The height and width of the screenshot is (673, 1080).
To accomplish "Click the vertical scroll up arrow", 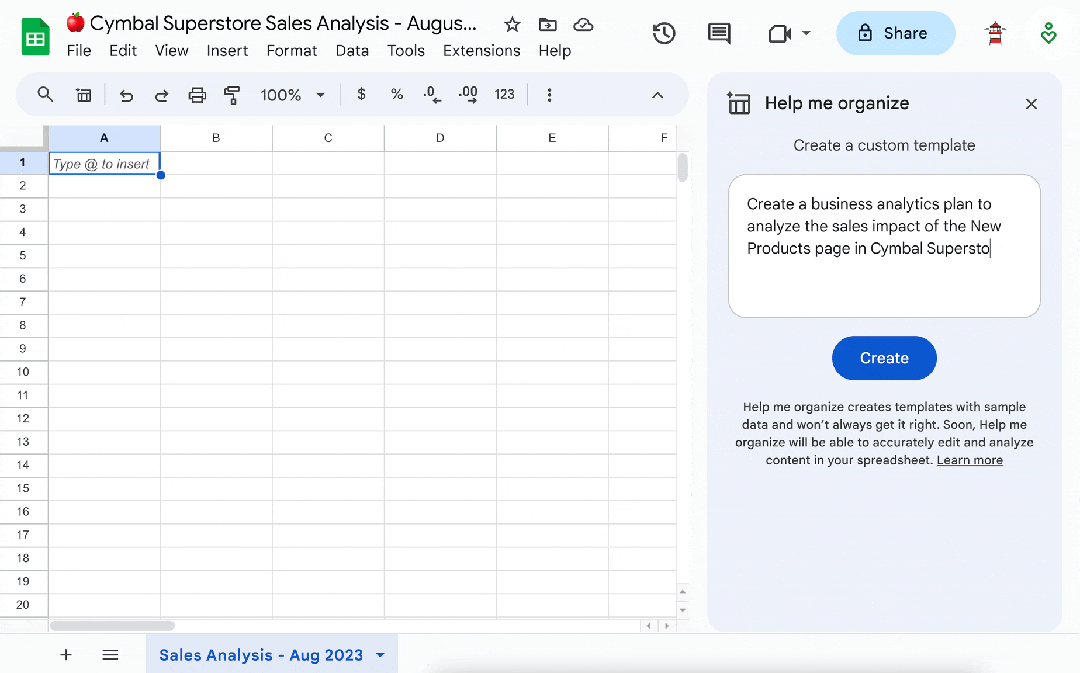I will point(683,592).
